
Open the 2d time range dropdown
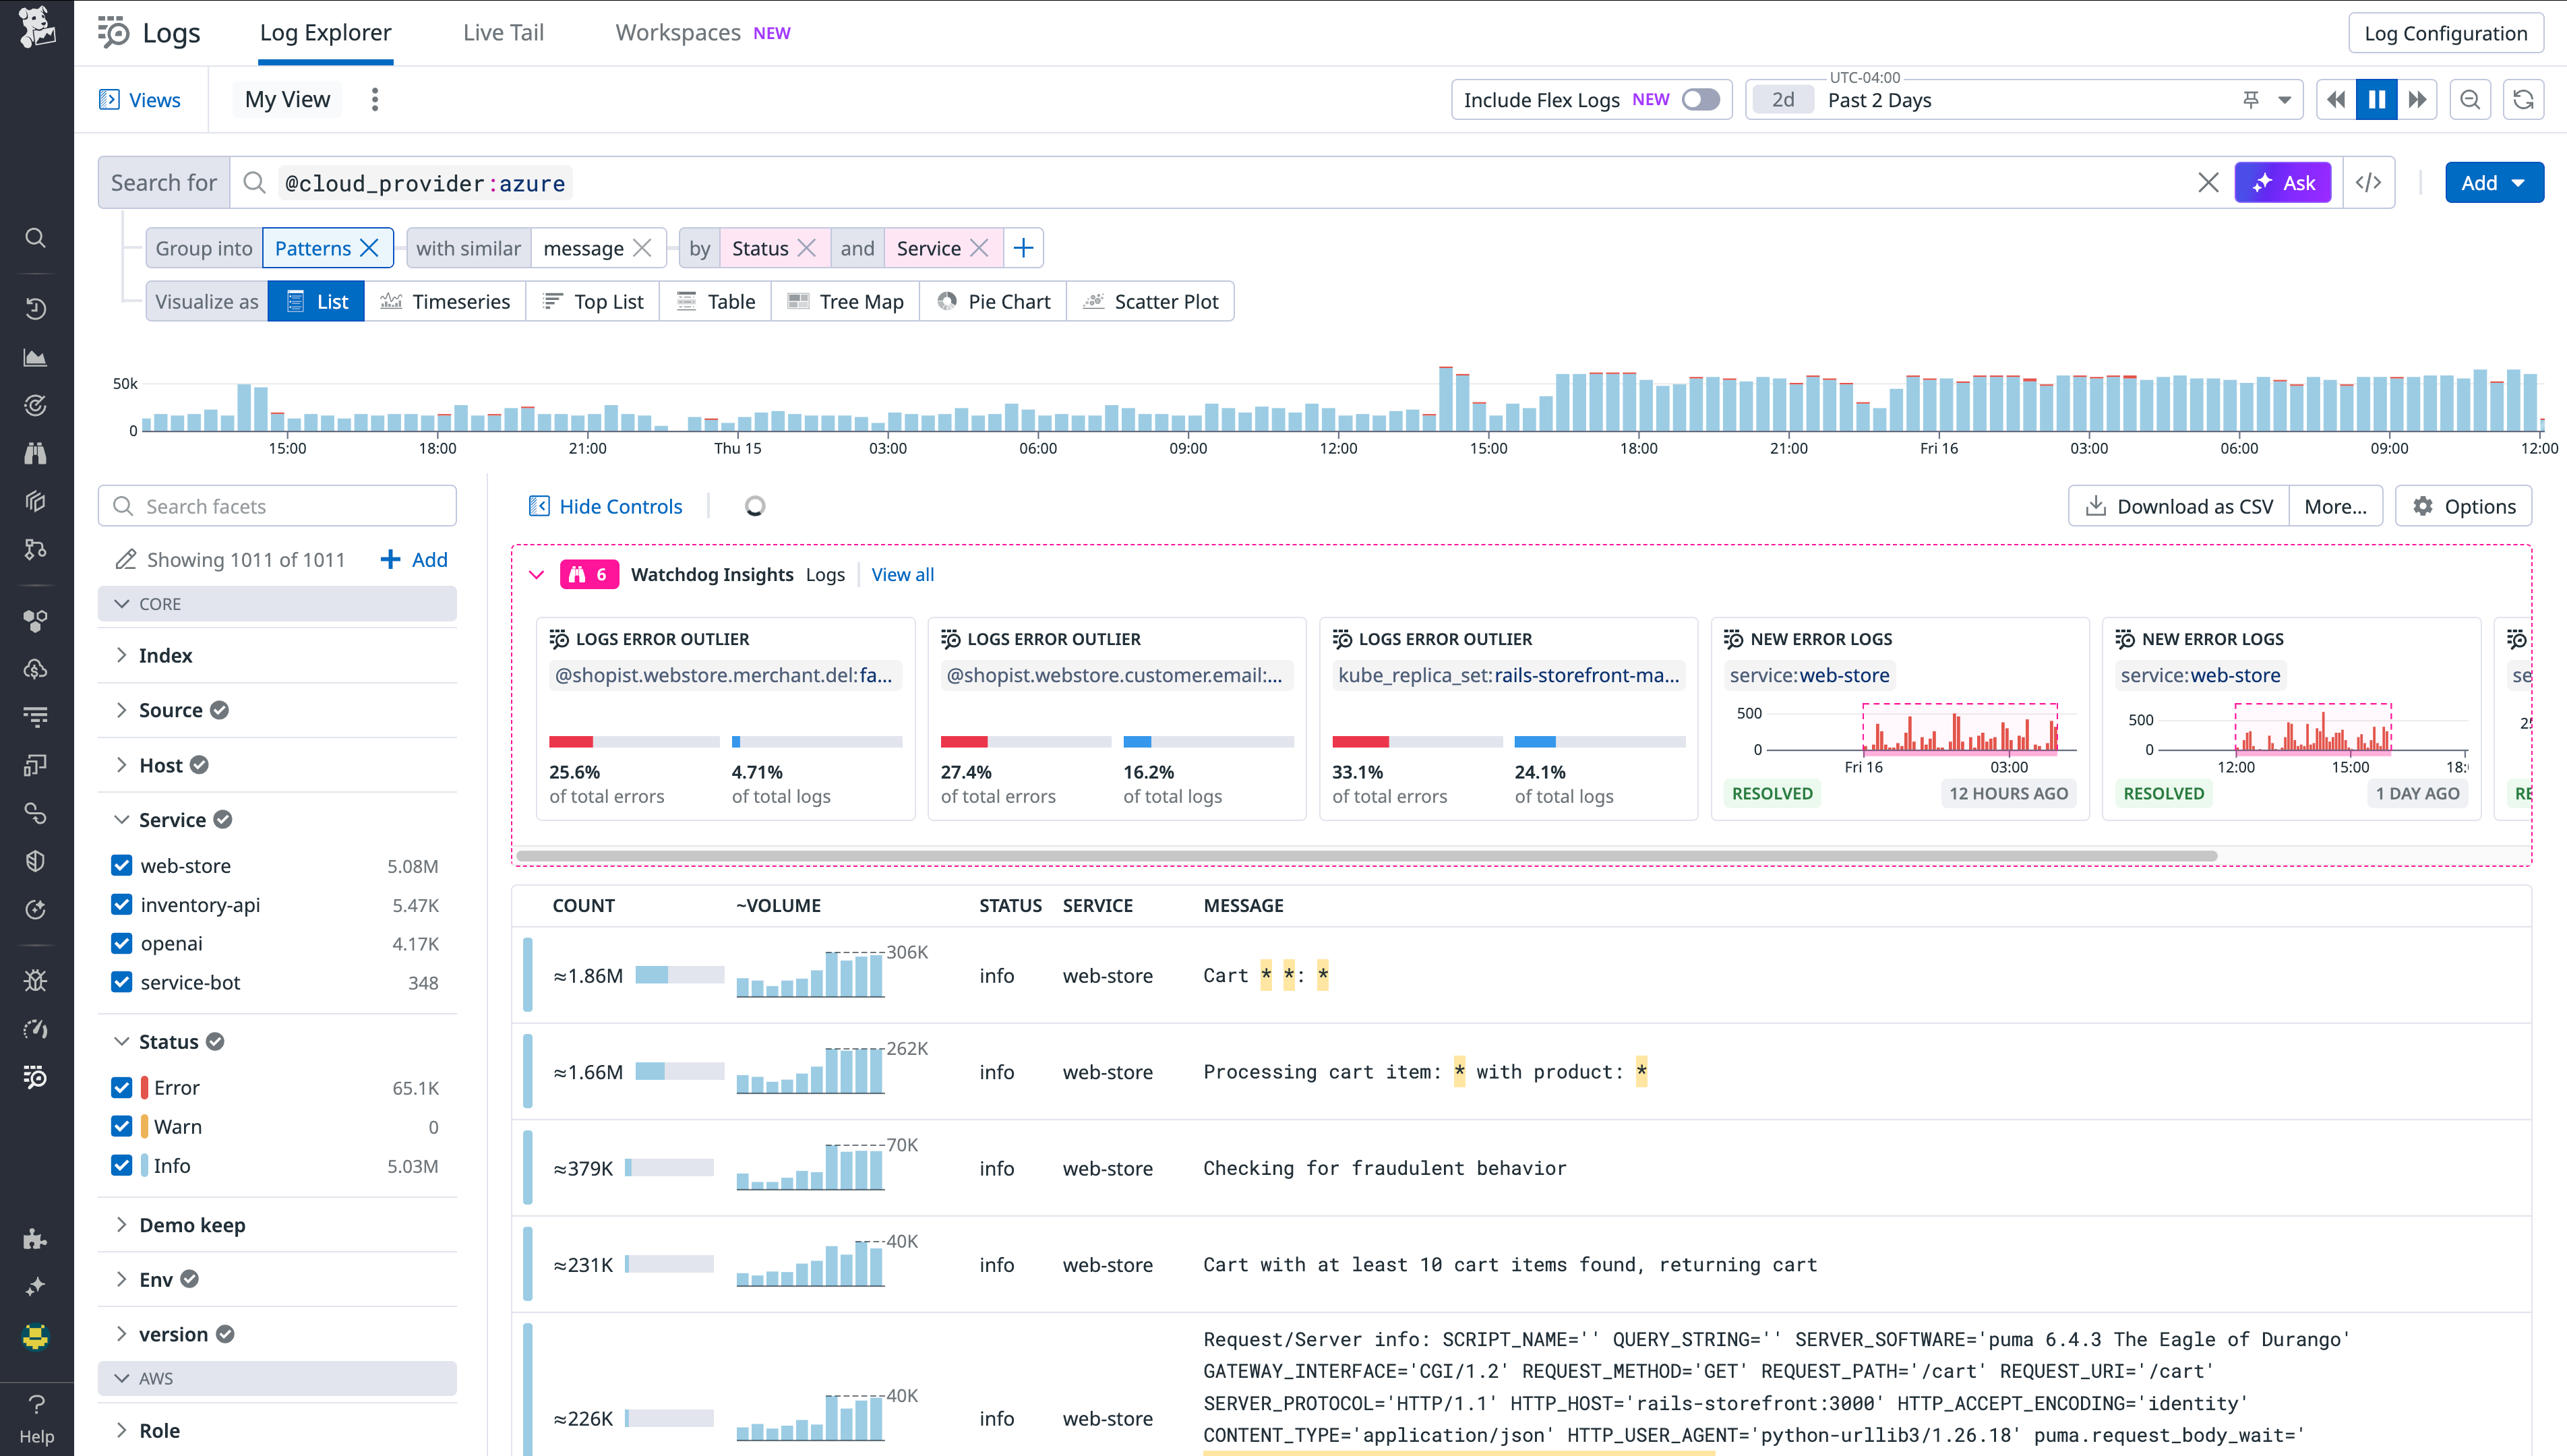coord(1784,99)
